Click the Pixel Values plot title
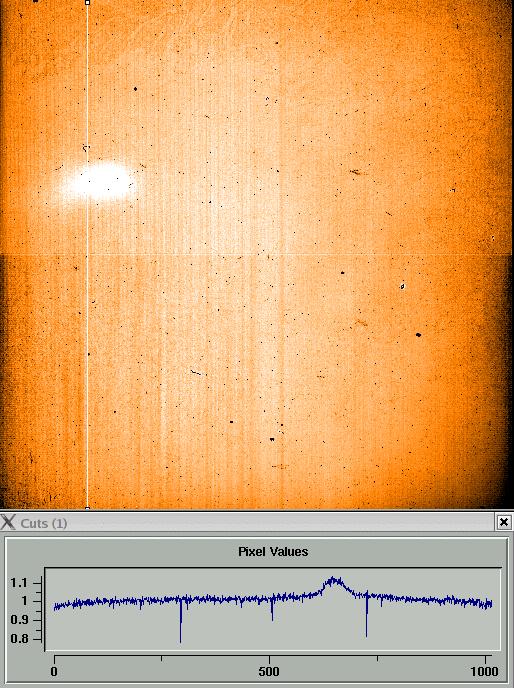This screenshot has width=514, height=688. (273, 552)
